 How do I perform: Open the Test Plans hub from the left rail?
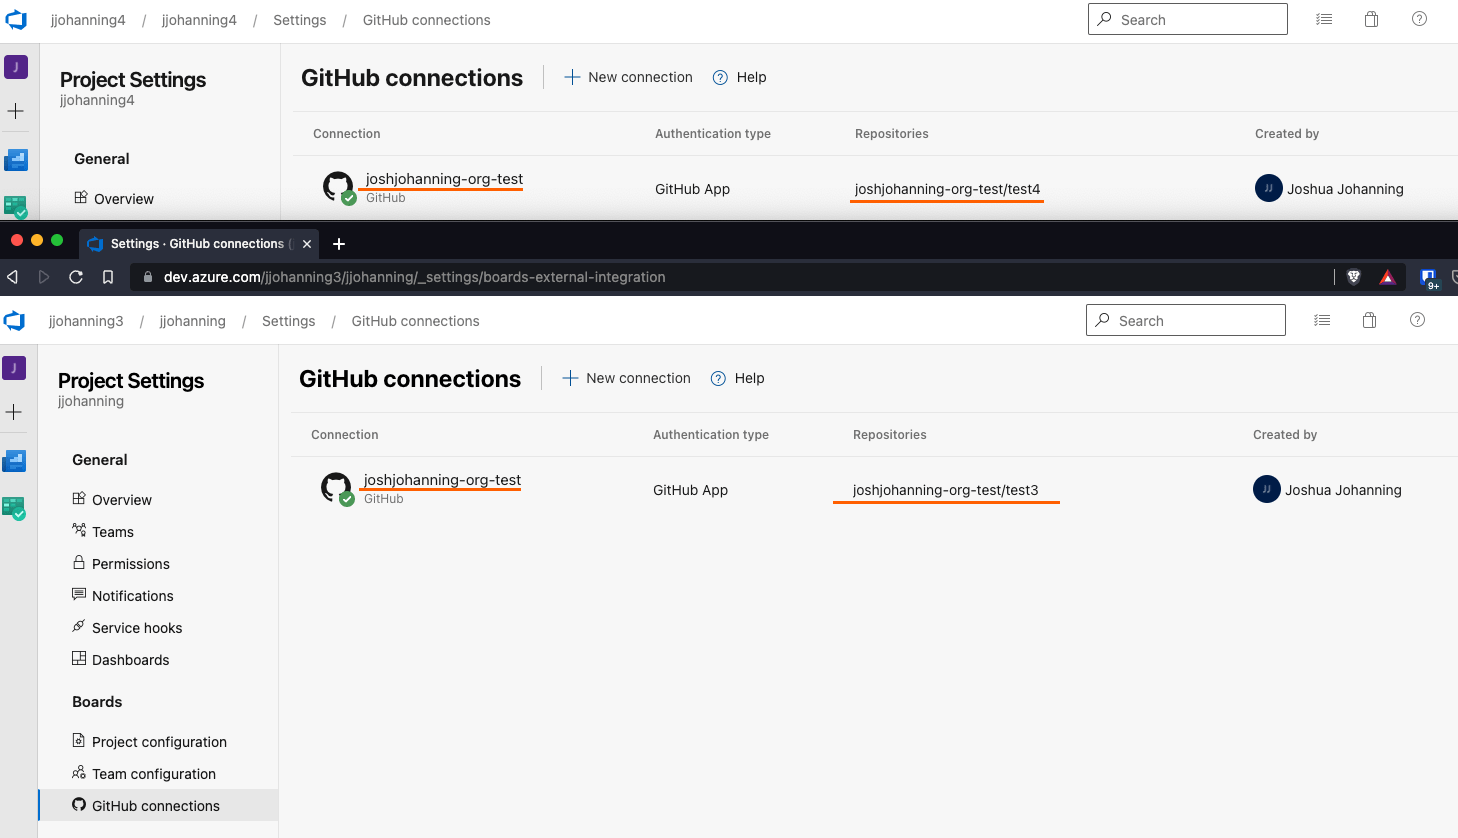(x=15, y=509)
